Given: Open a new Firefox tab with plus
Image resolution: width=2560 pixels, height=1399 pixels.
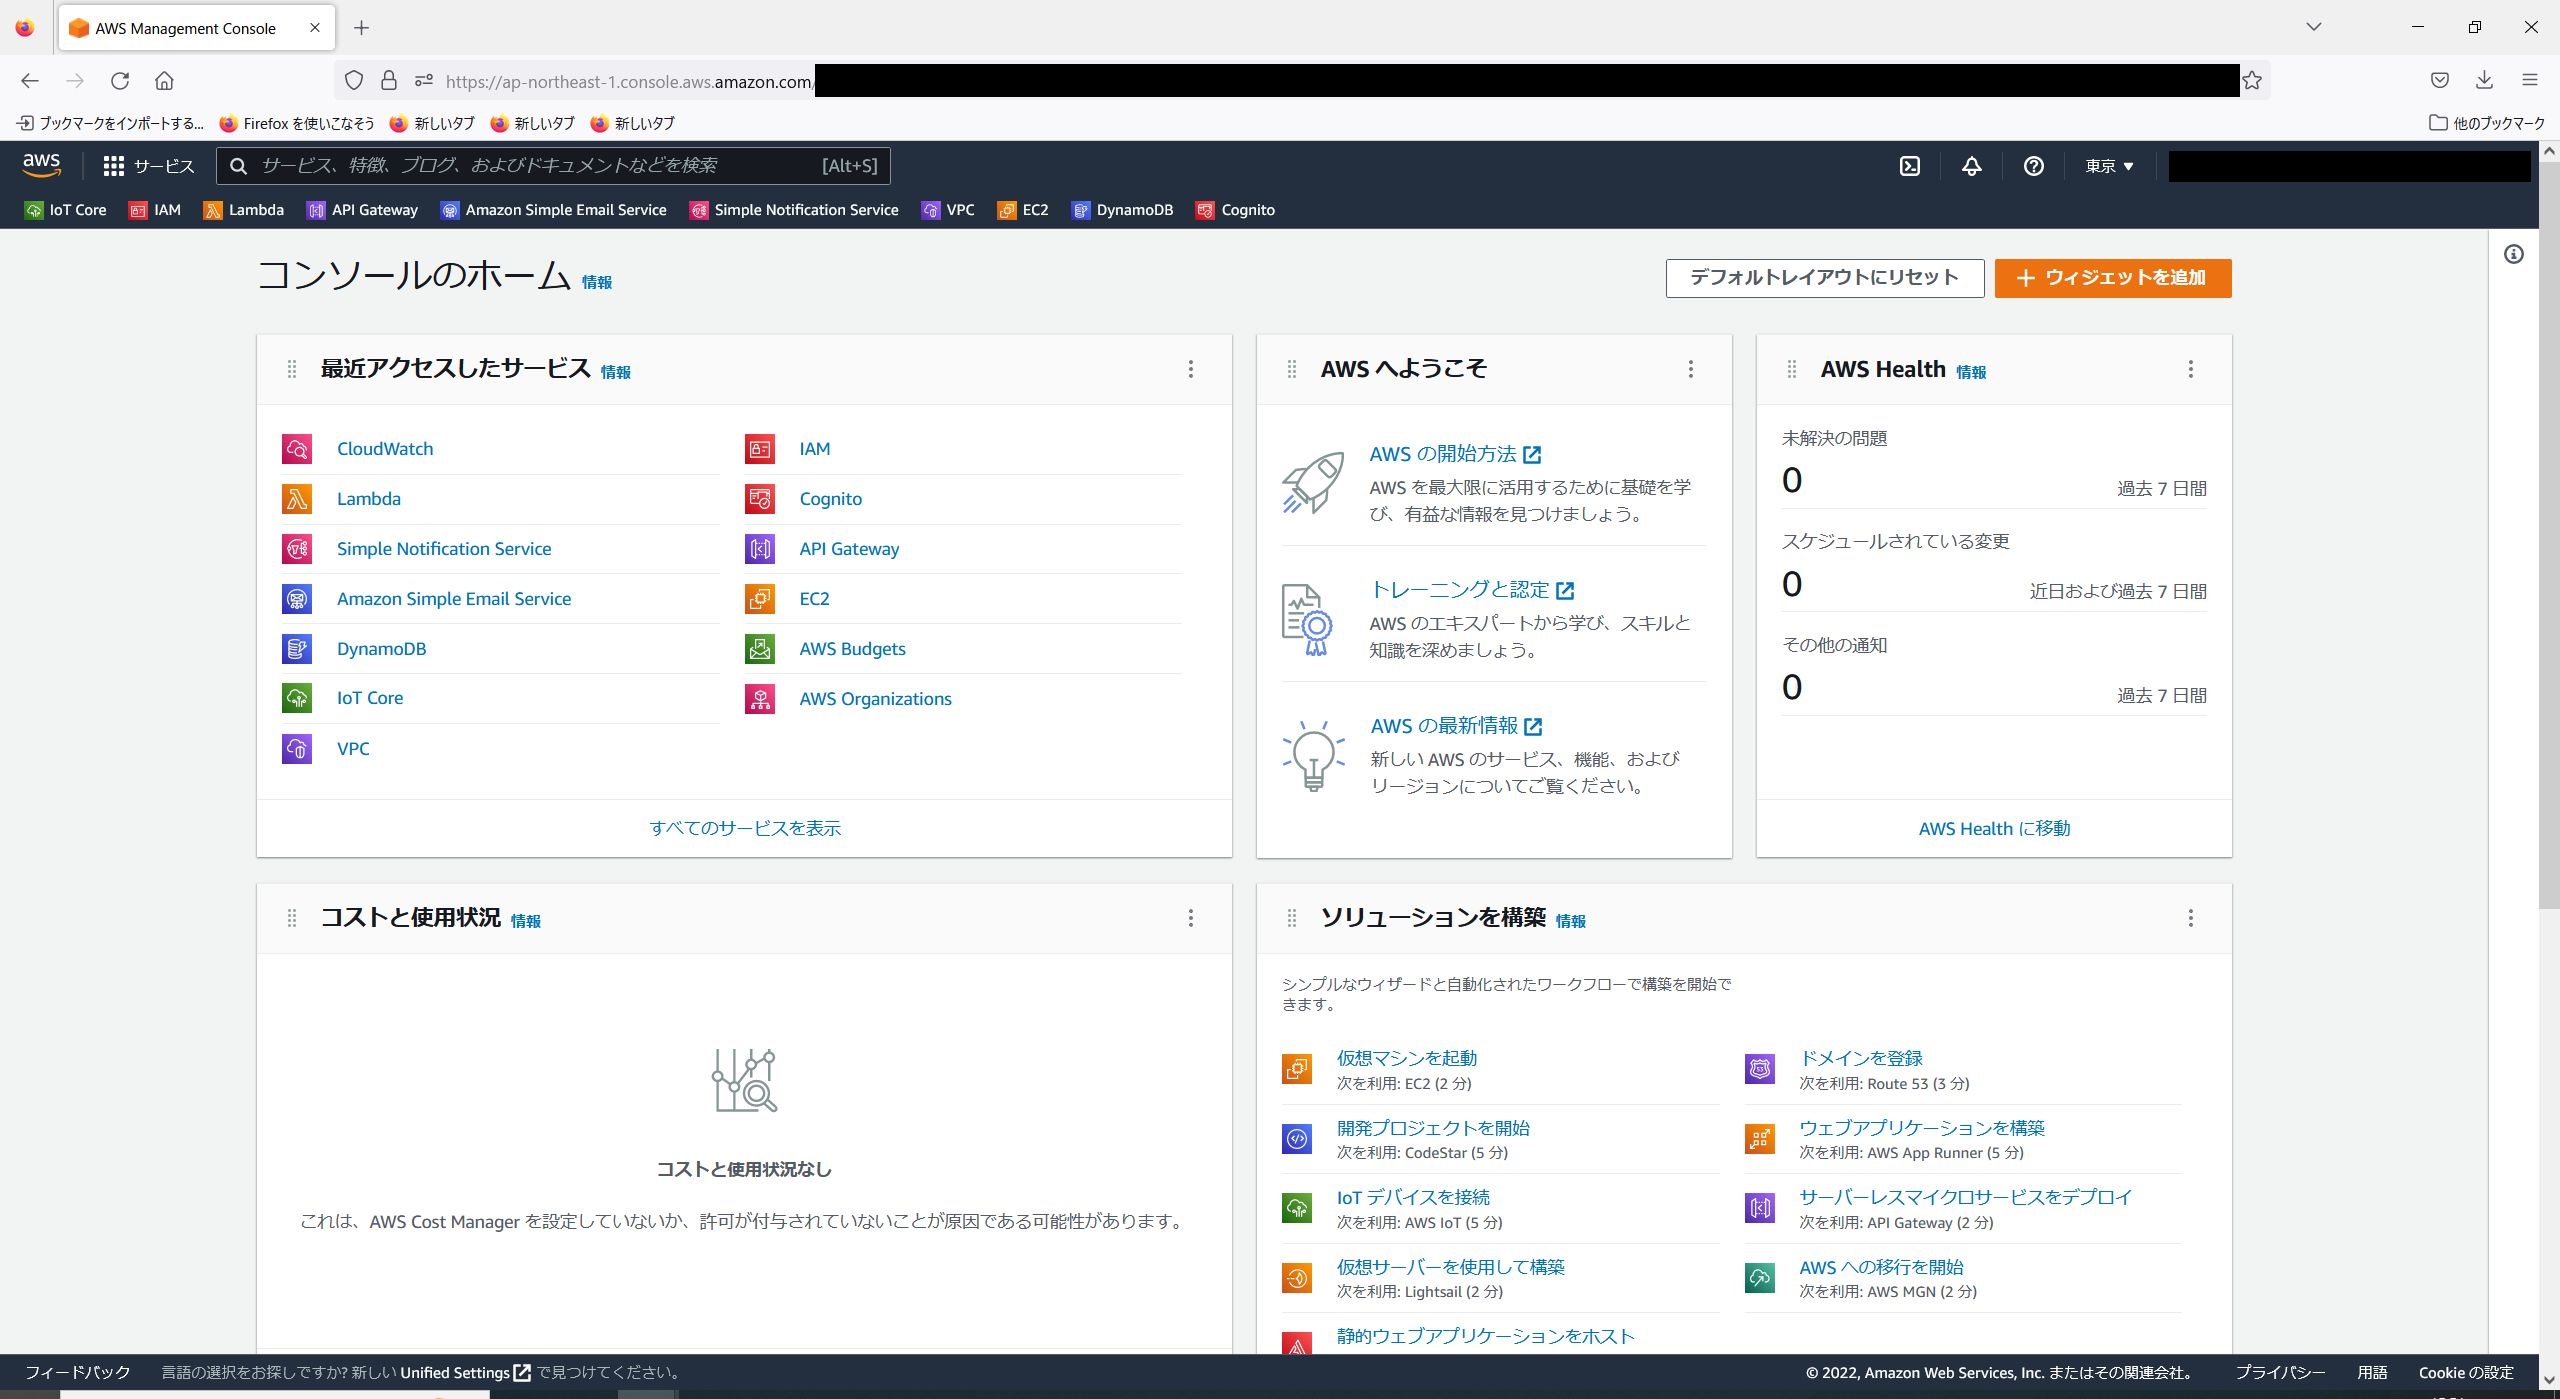Looking at the screenshot, I should pos(362,28).
